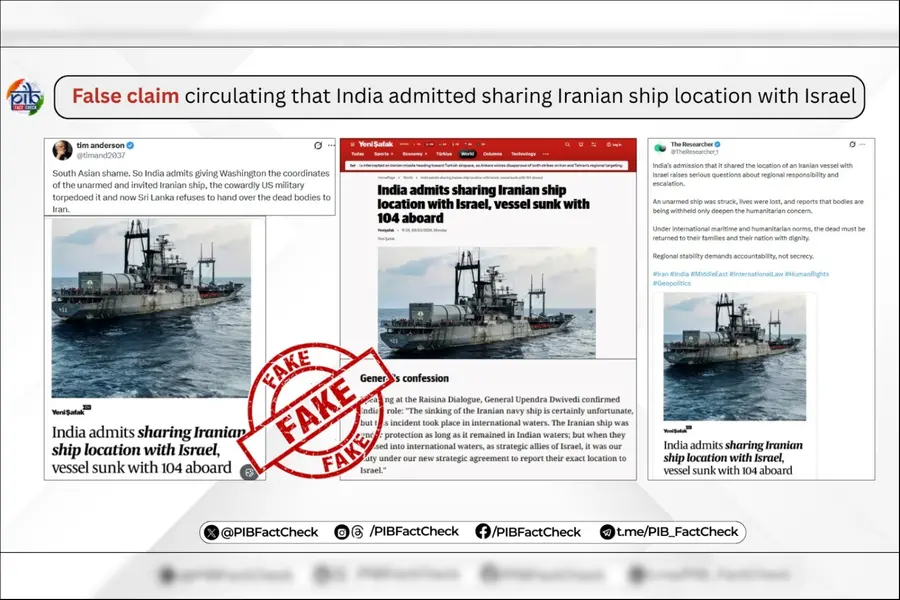900x600 pixels.
Task: Click the breaking news ticker on Yeni Şafak
Action: (487, 165)
